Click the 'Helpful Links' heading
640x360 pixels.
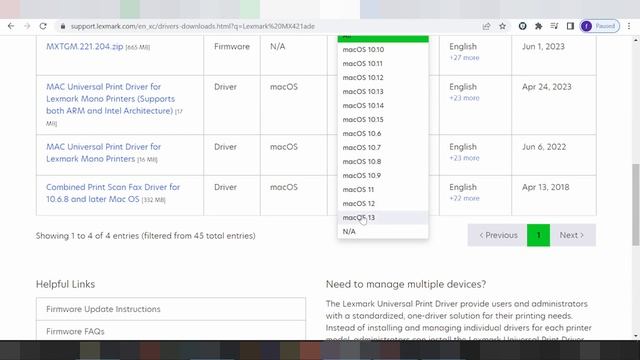tap(65, 284)
